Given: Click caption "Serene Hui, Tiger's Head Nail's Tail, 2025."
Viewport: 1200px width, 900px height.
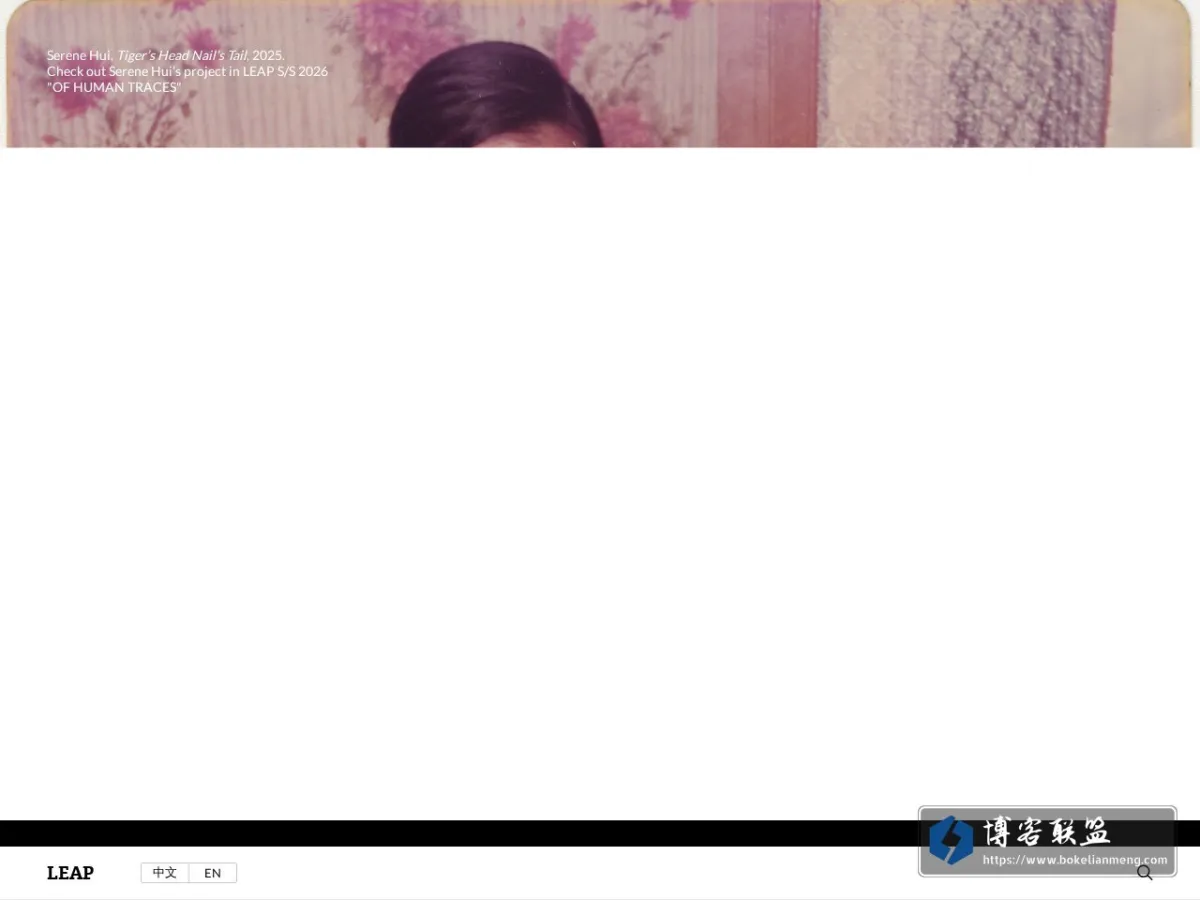Looking at the screenshot, I should pos(166,55).
